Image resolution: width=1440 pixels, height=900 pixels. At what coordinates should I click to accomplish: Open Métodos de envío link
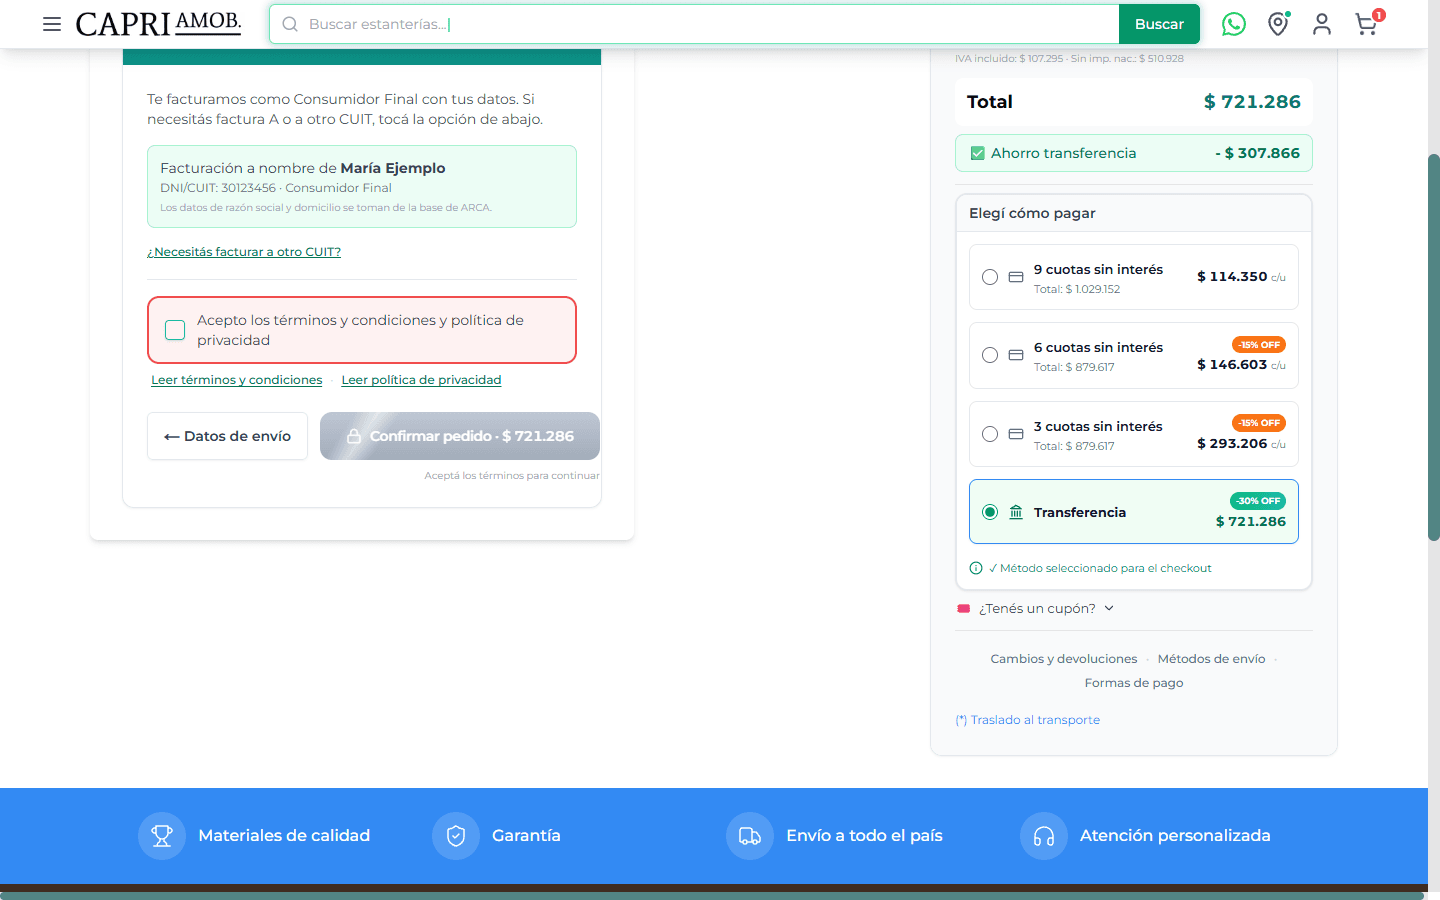(x=1212, y=659)
